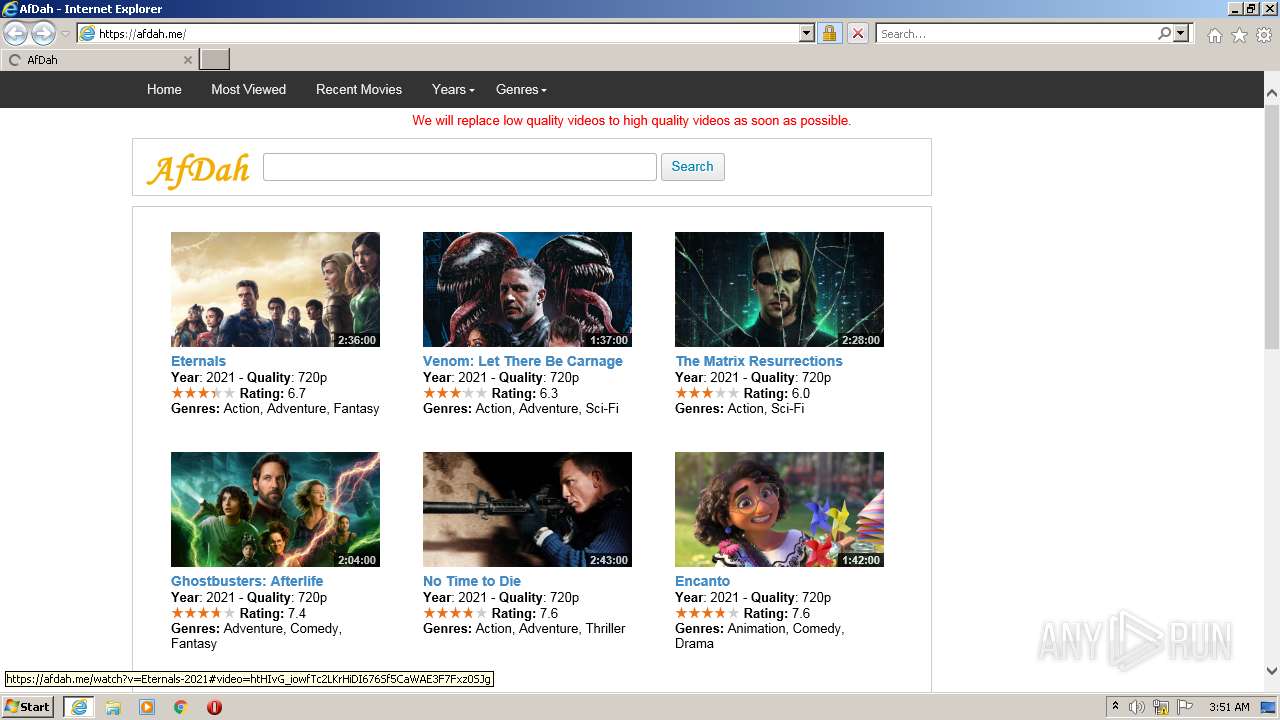Expand the address bar URL dropdown
This screenshot has width=1280, height=720.
pos(807,33)
